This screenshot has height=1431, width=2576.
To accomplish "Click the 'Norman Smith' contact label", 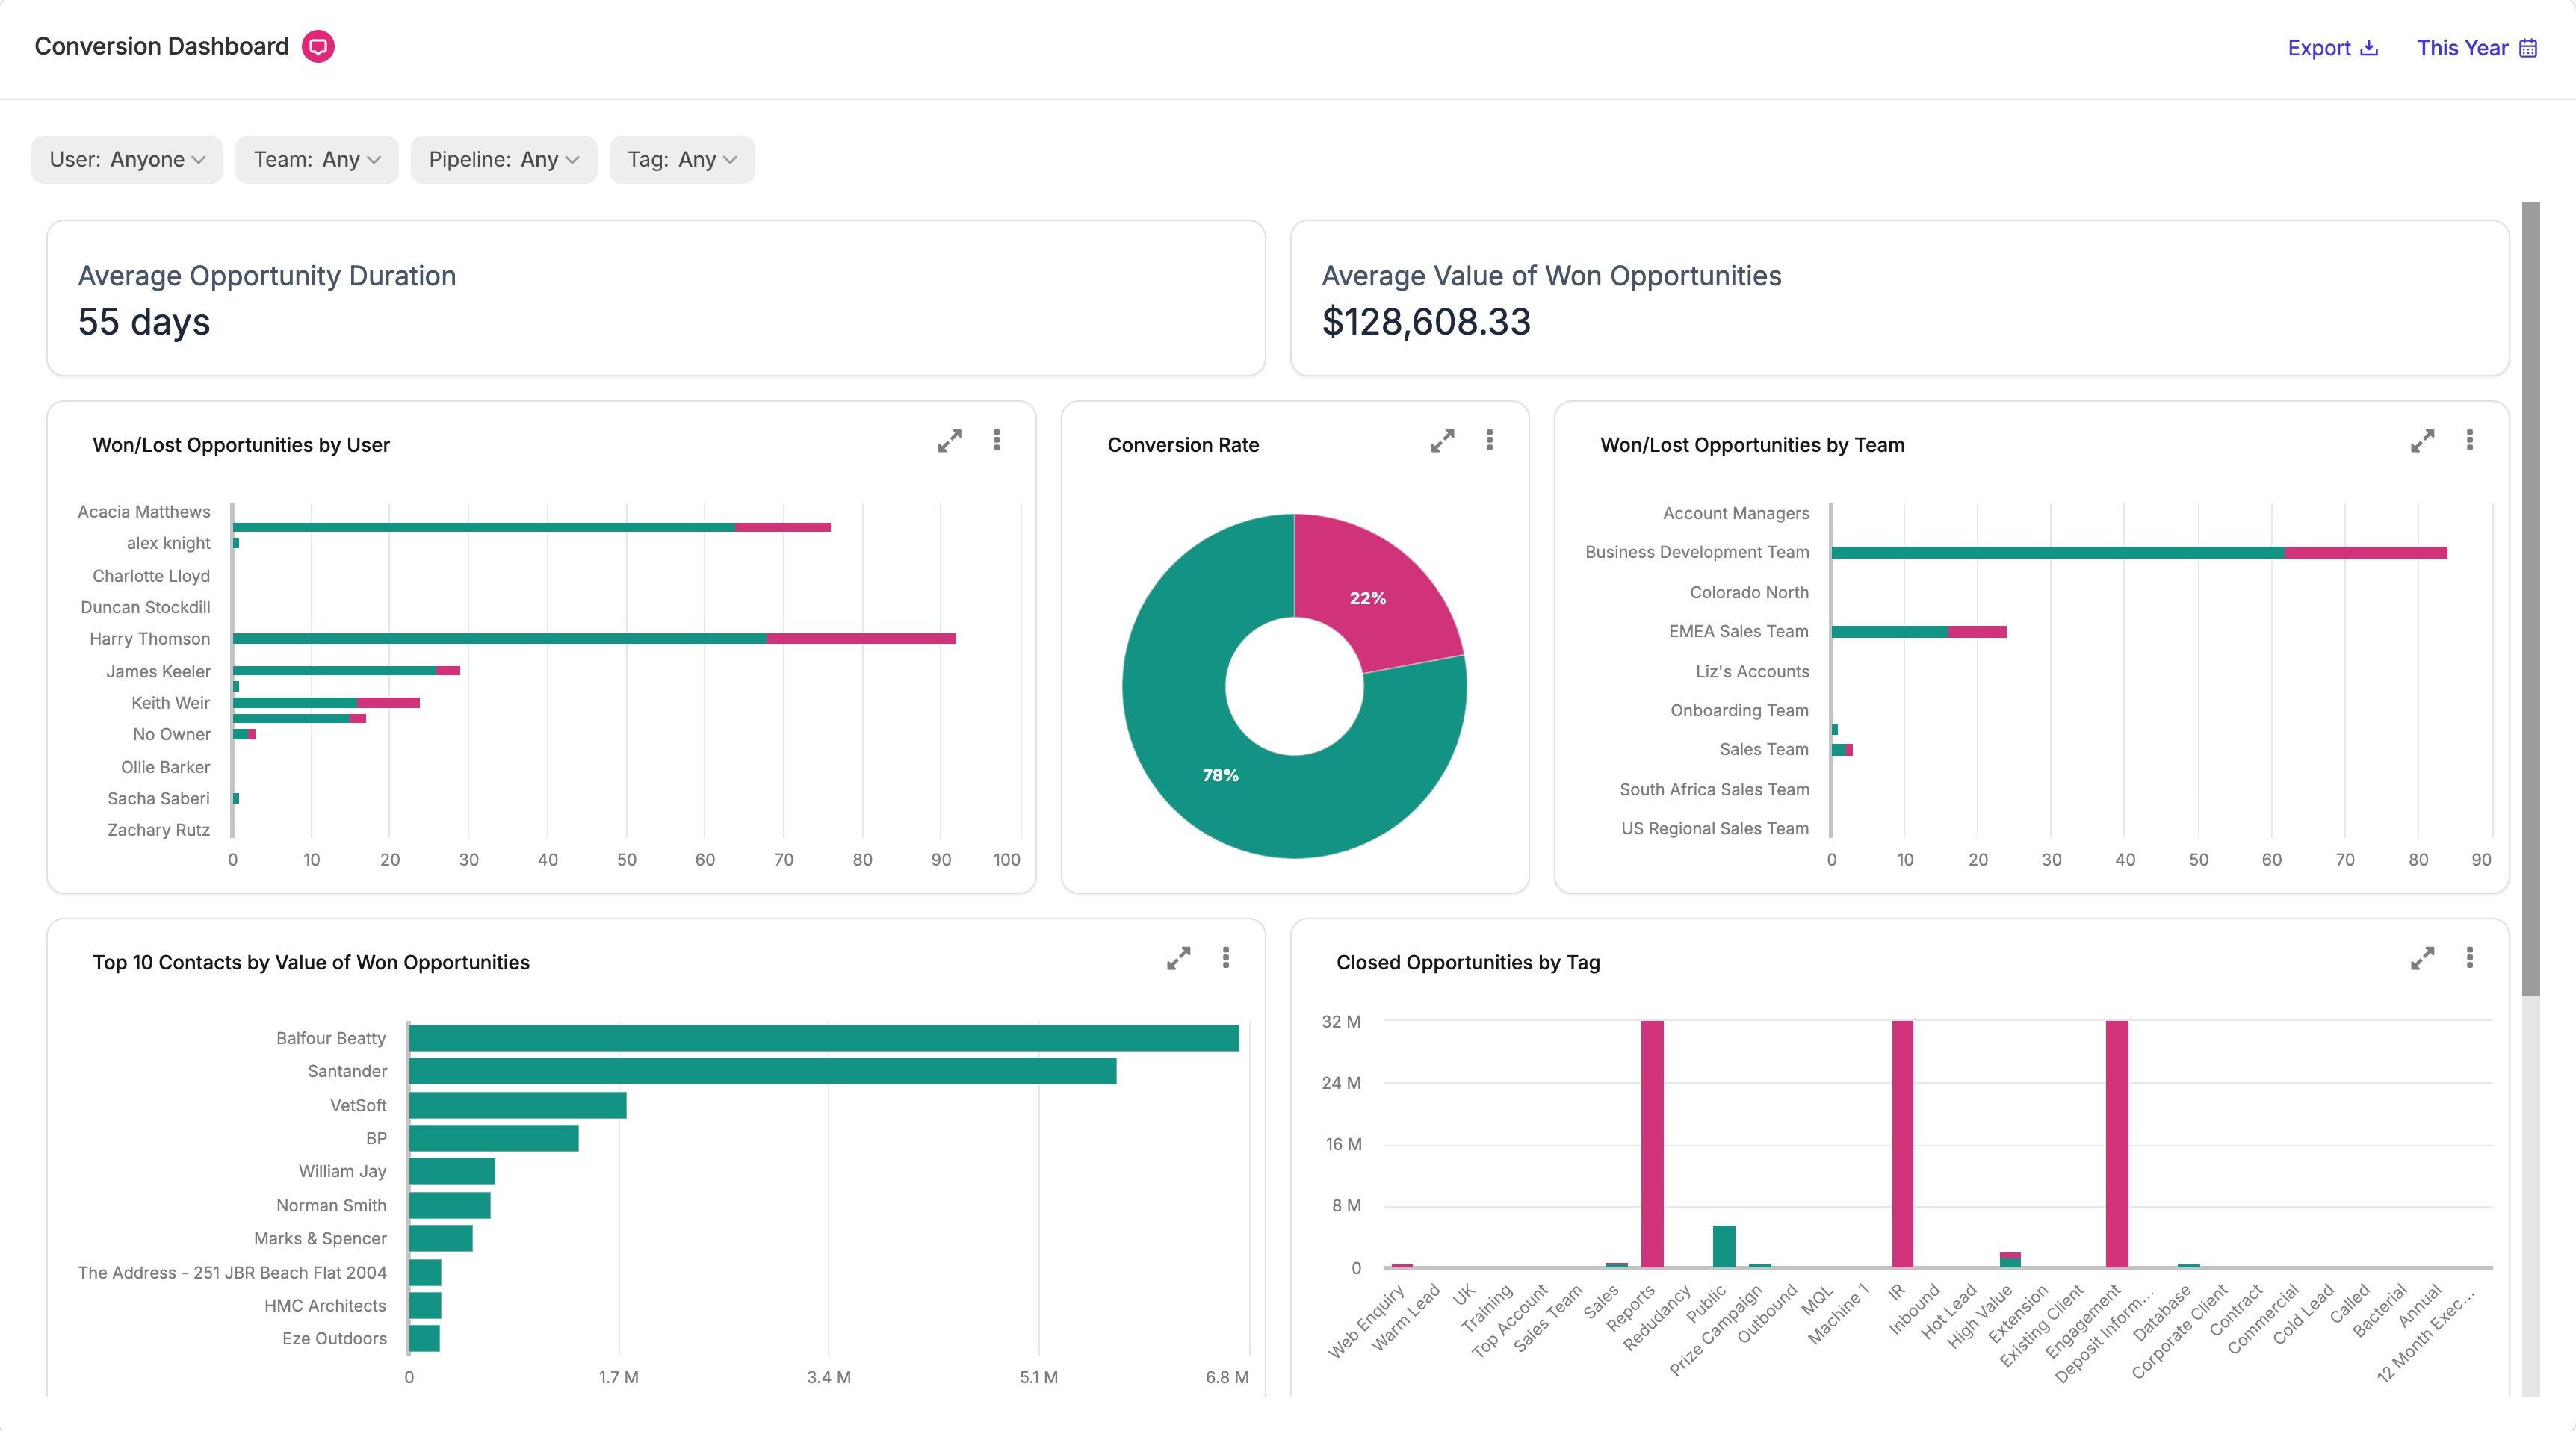I will 331,1205.
